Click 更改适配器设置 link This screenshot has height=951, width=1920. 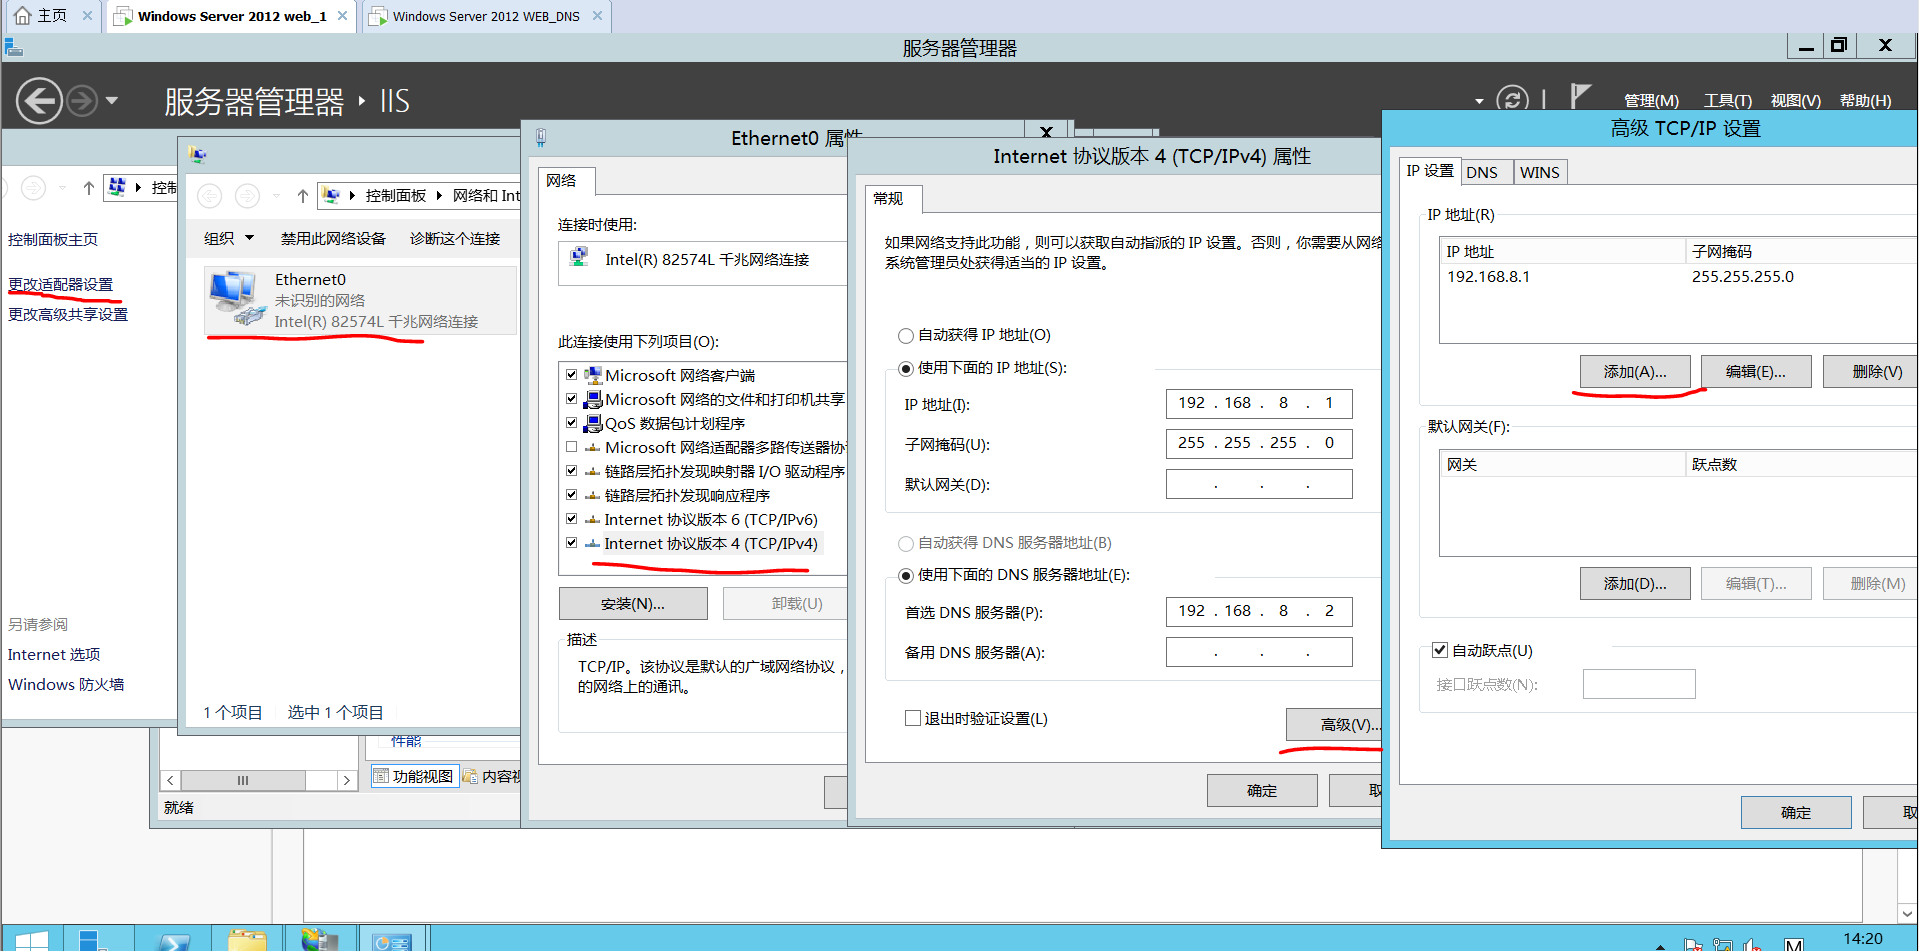coord(60,285)
